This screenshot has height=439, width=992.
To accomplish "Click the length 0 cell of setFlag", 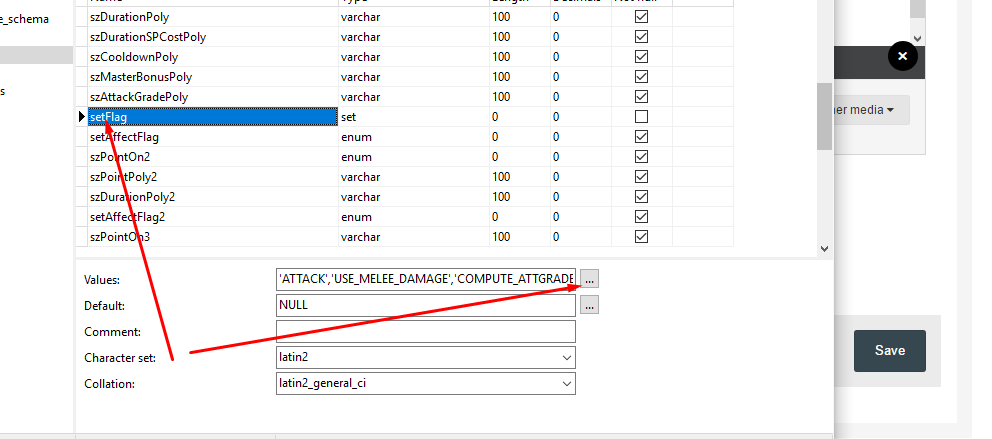I will point(519,117).
